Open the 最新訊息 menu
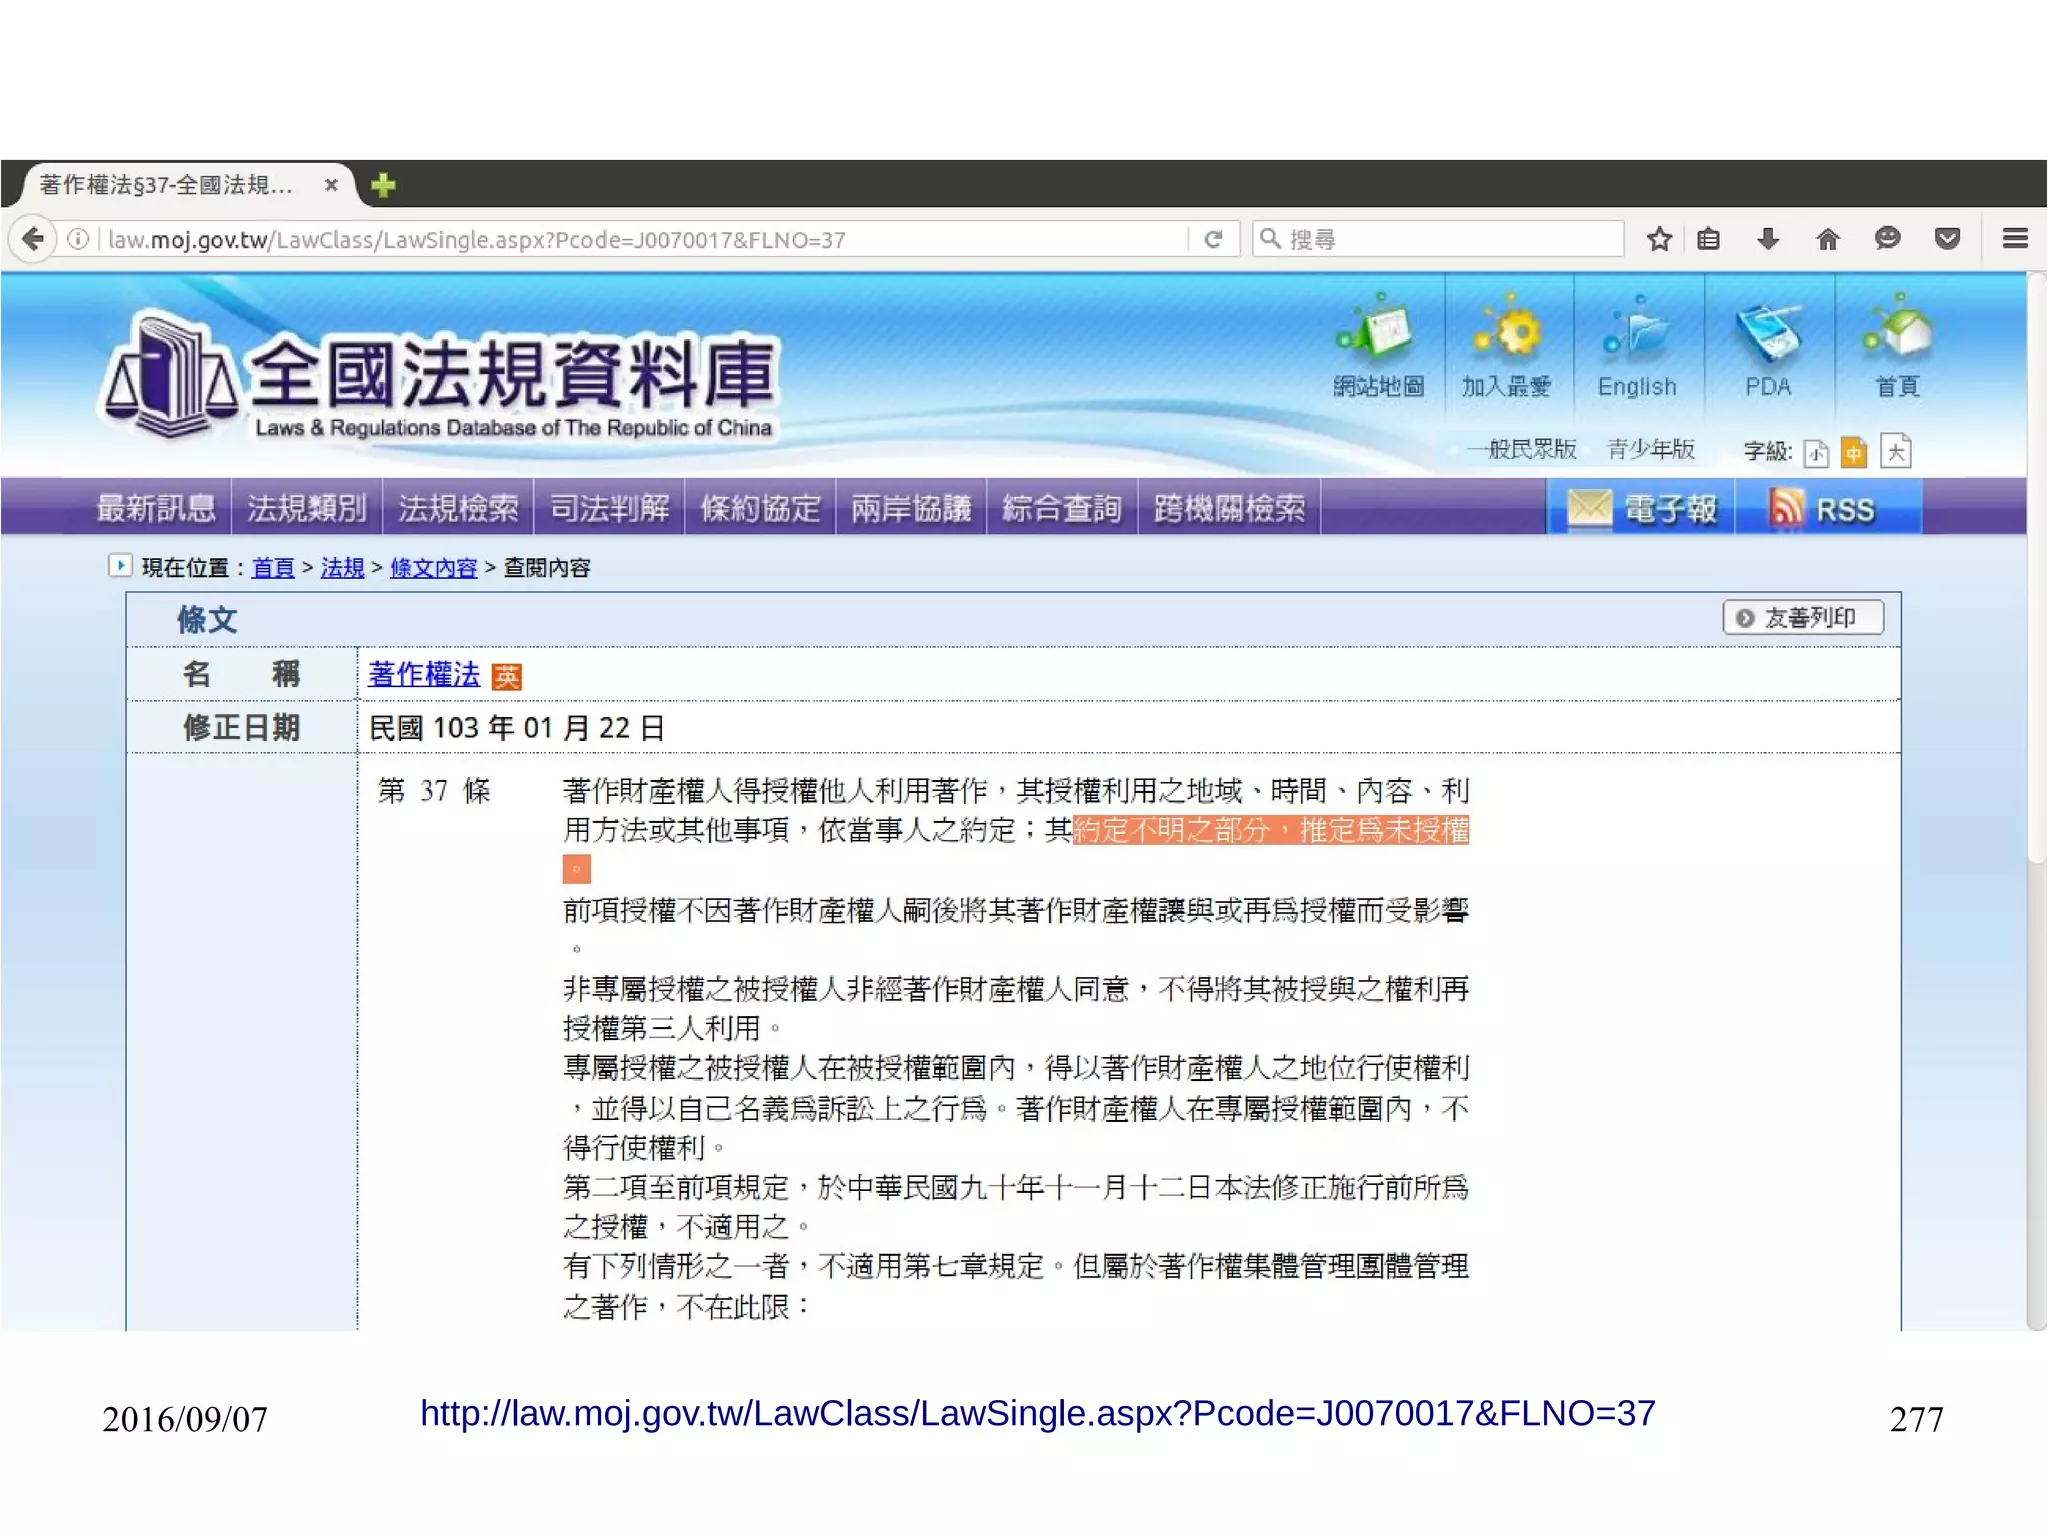This screenshot has height=1535, width=2048. click(x=156, y=508)
